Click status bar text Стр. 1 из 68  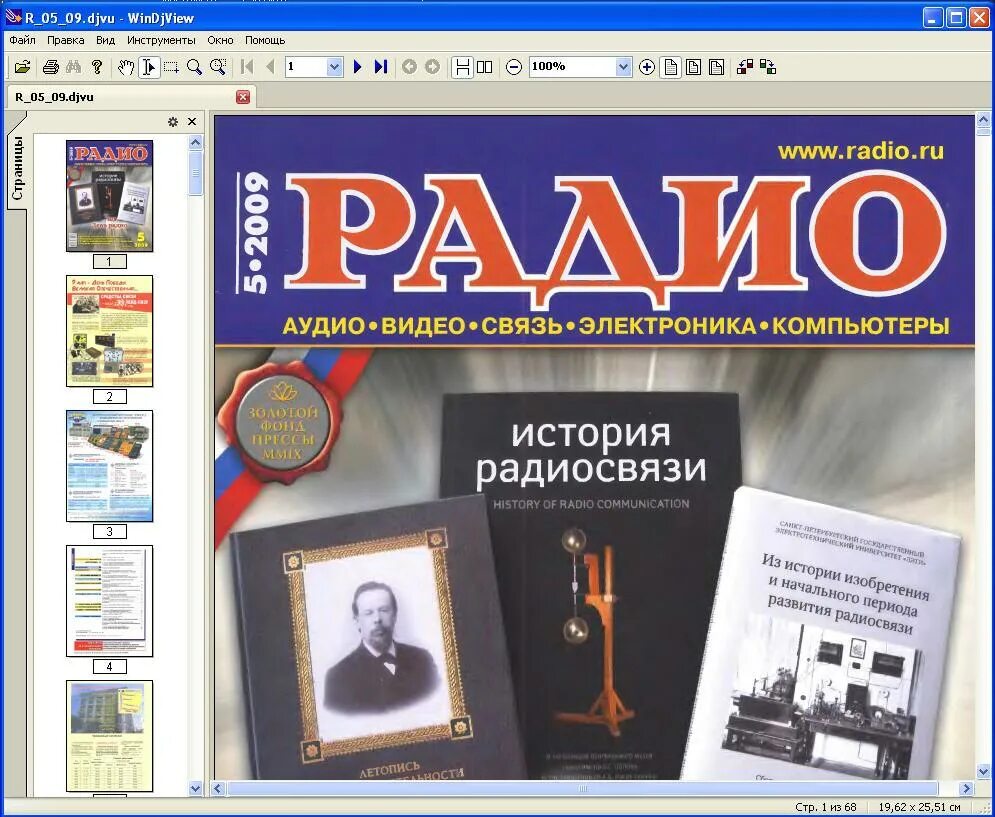point(826,807)
